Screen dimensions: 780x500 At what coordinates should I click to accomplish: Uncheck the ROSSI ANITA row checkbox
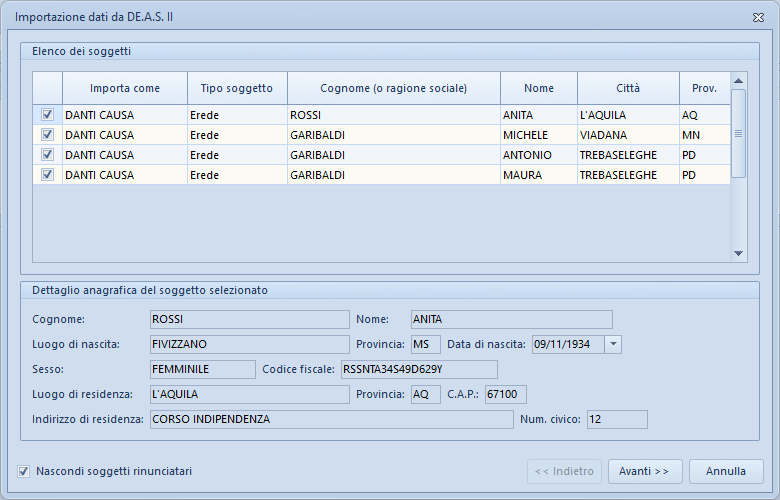point(47,115)
